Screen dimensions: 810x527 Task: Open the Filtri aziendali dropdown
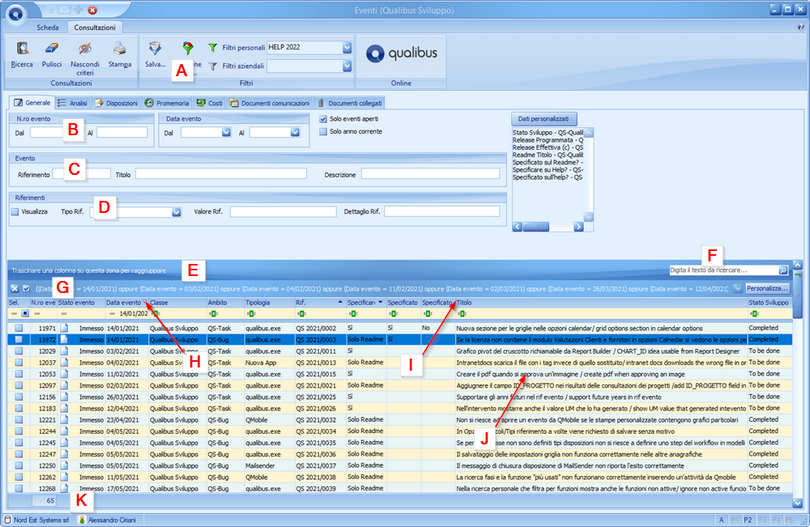347,66
